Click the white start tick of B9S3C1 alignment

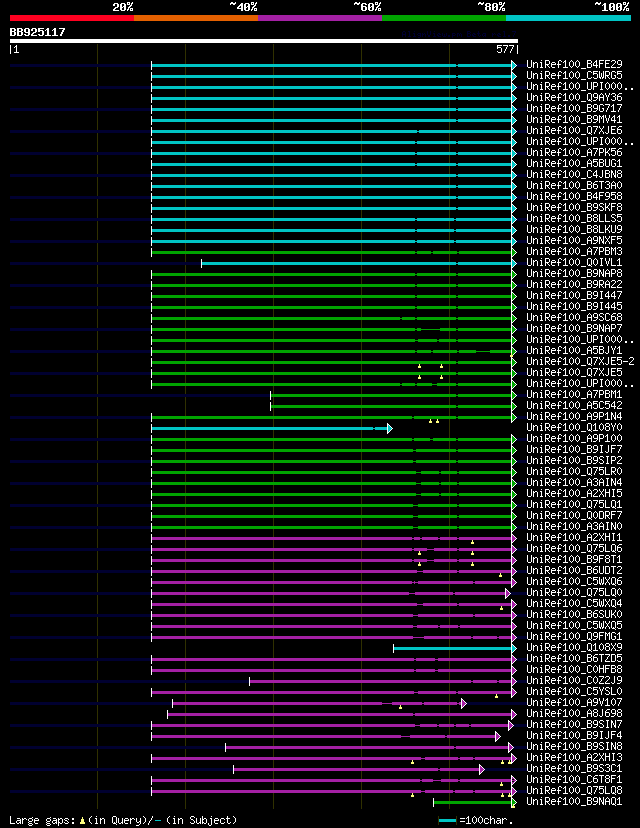pyautogui.click(x=233, y=769)
